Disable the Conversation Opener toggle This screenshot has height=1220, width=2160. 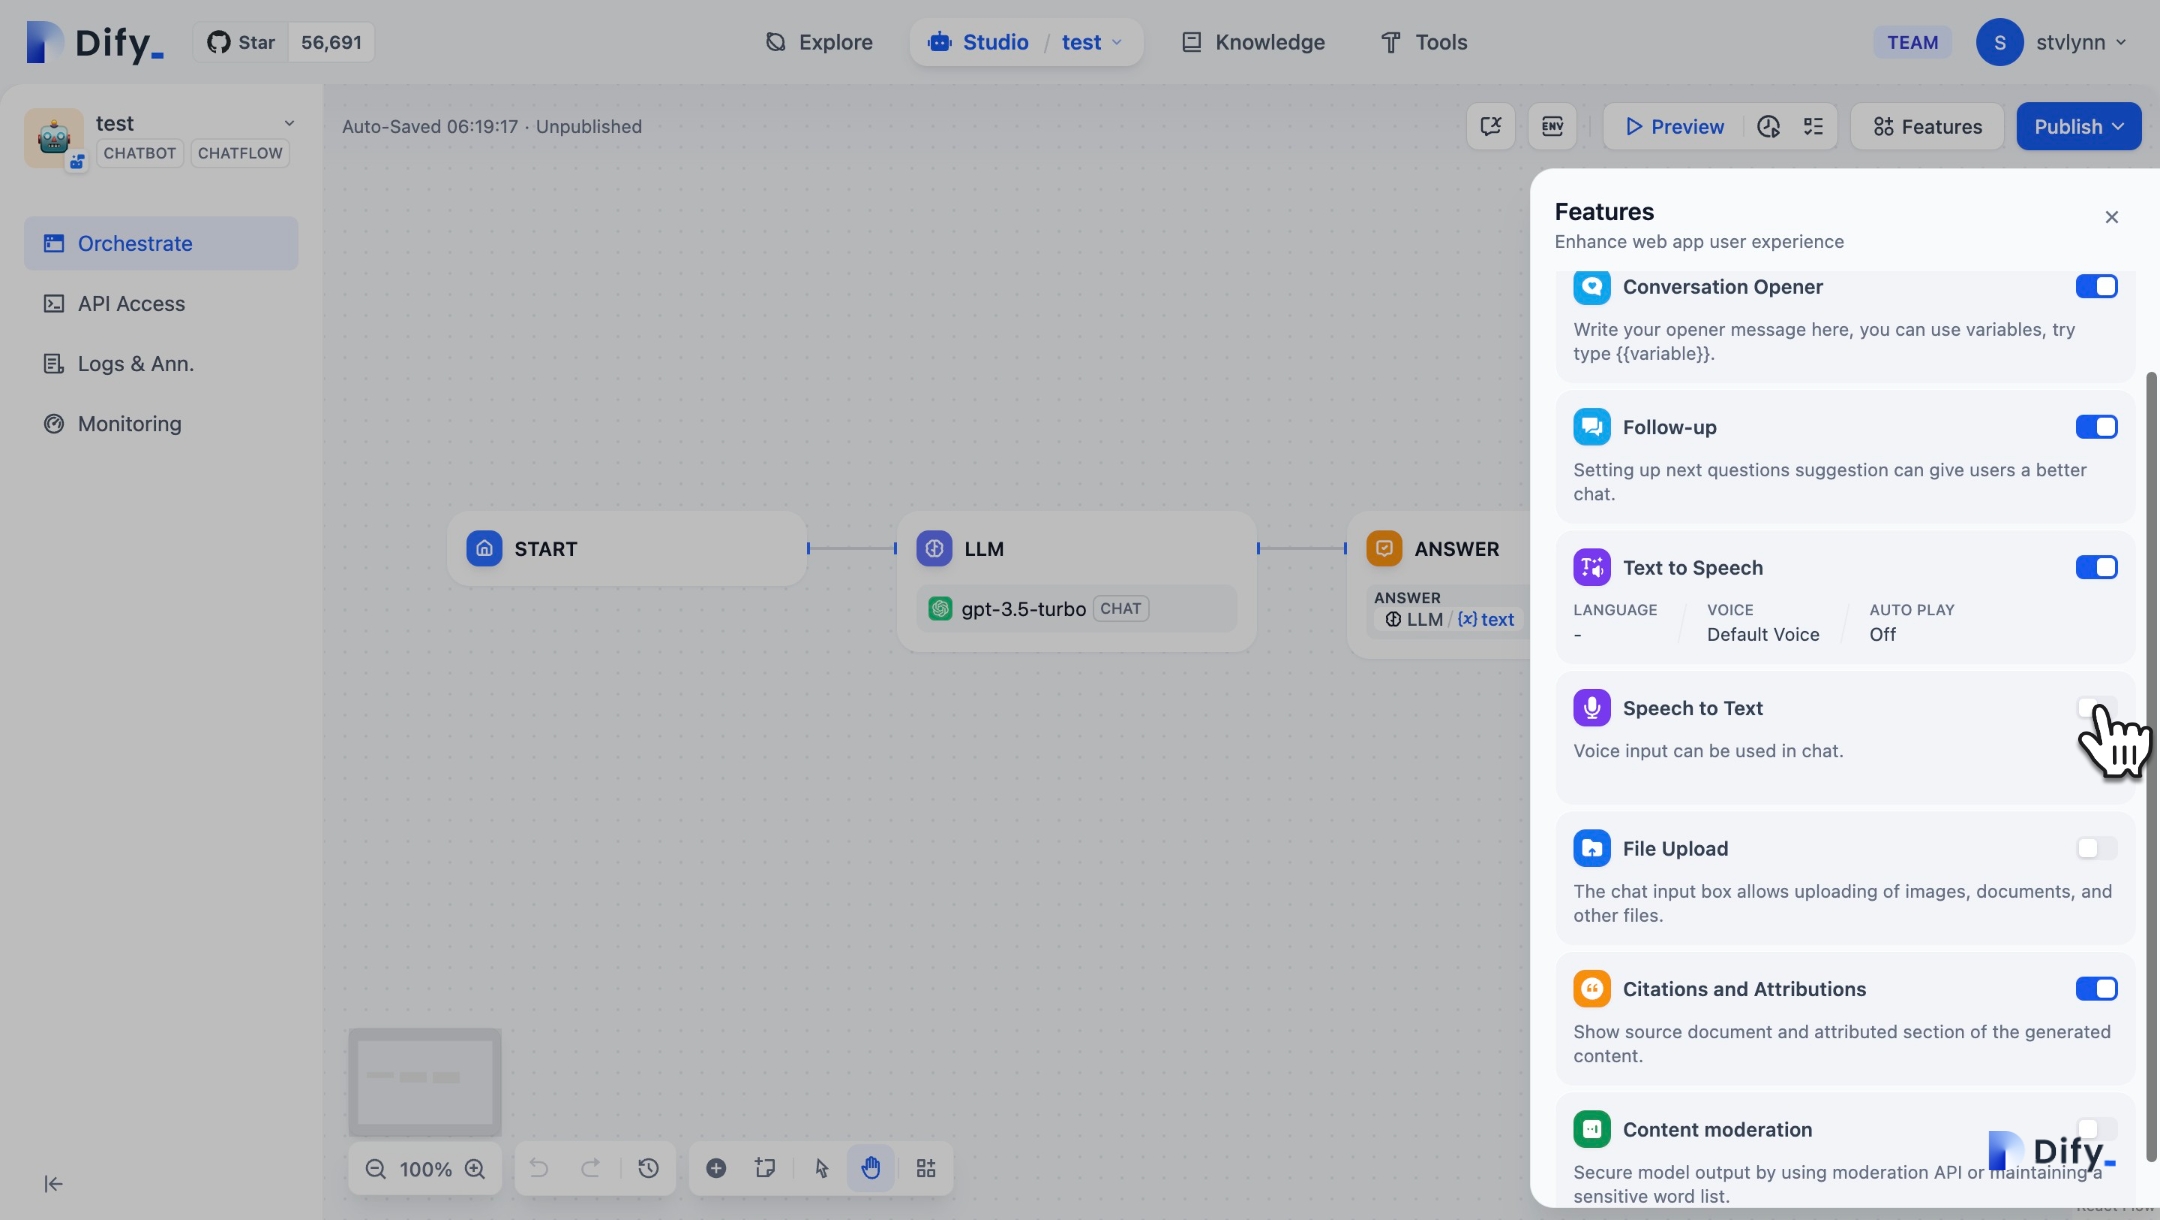pyautogui.click(x=2096, y=287)
